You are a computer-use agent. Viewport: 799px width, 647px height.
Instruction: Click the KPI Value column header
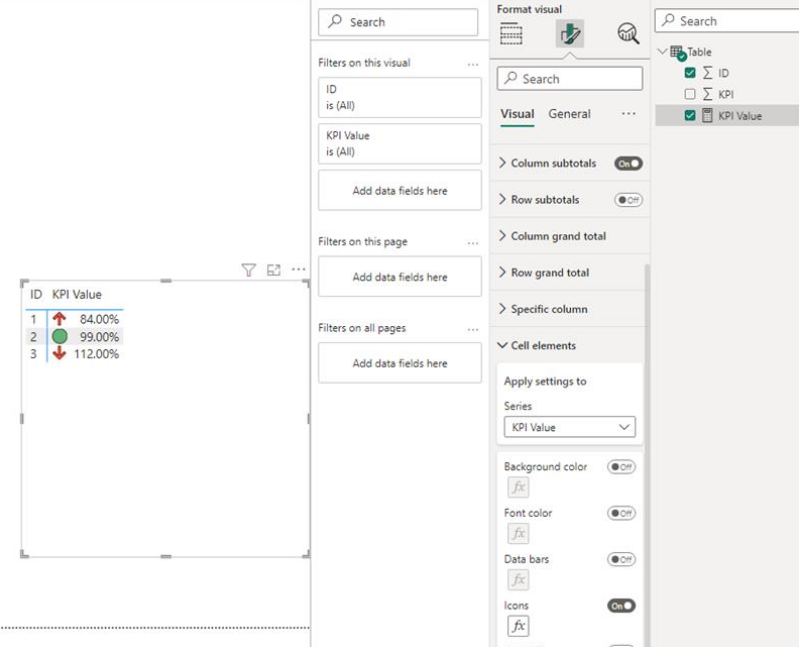[77, 294]
